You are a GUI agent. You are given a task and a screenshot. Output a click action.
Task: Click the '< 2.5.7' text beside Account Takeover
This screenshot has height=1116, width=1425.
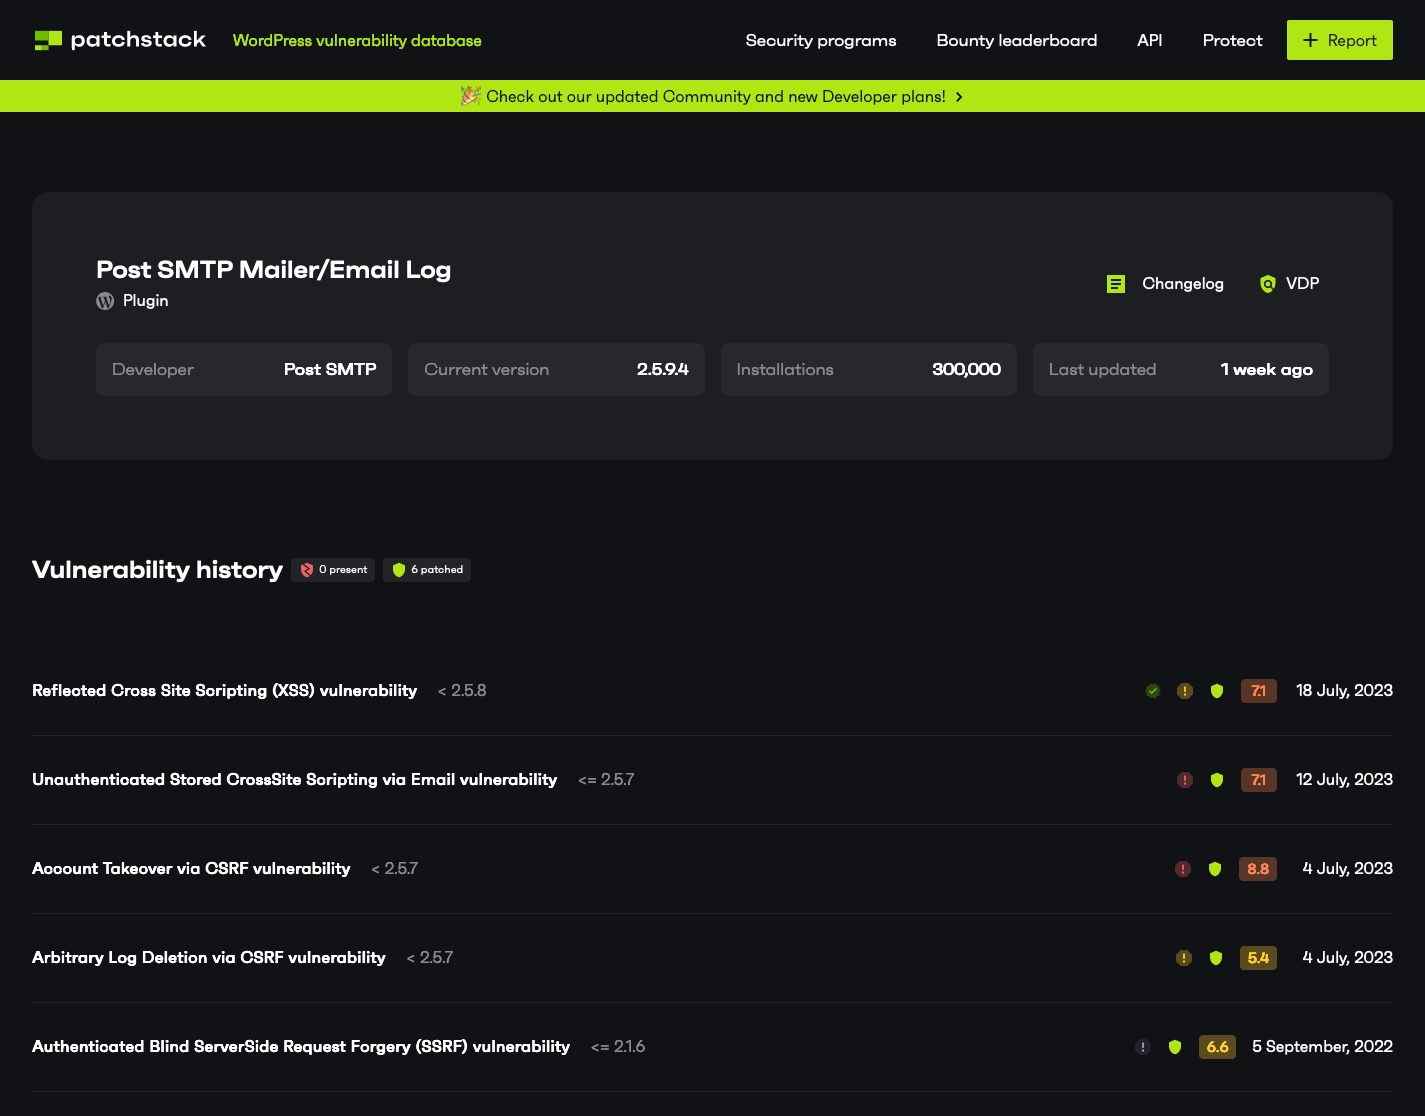coord(395,869)
